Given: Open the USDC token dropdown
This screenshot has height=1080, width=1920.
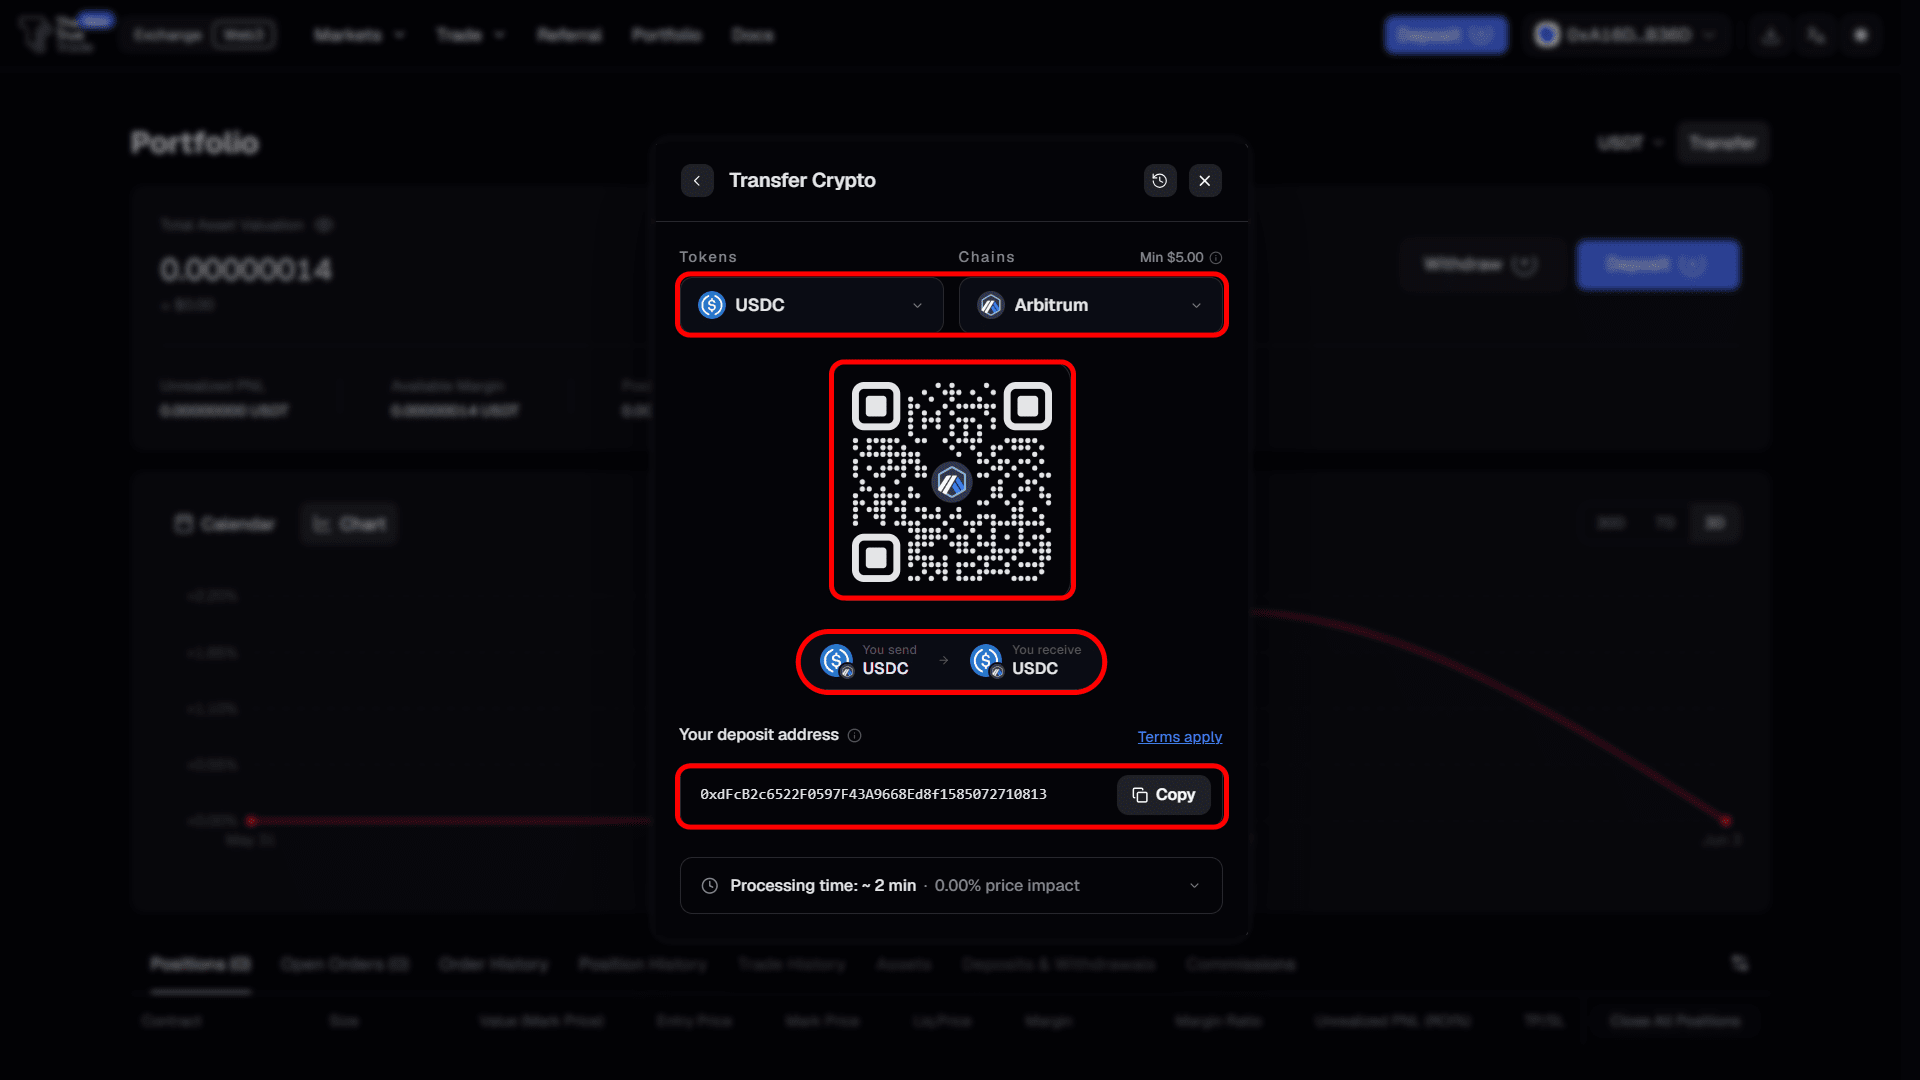Looking at the screenshot, I should coord(811,305).
